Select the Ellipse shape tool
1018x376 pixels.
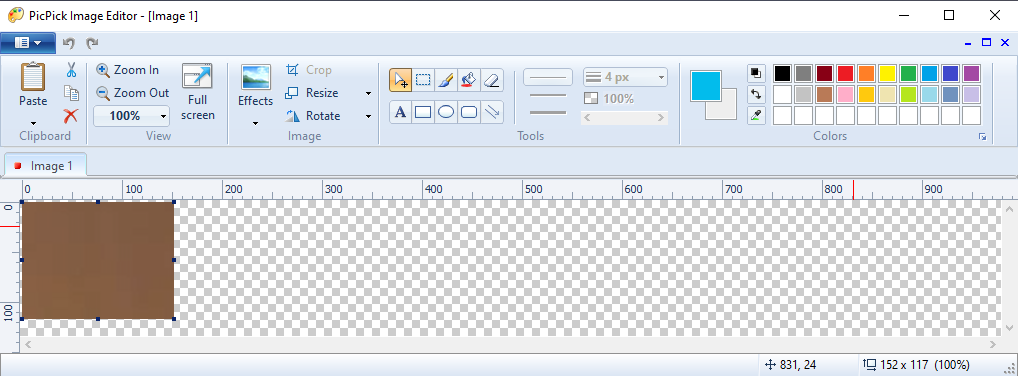(446, 112)
